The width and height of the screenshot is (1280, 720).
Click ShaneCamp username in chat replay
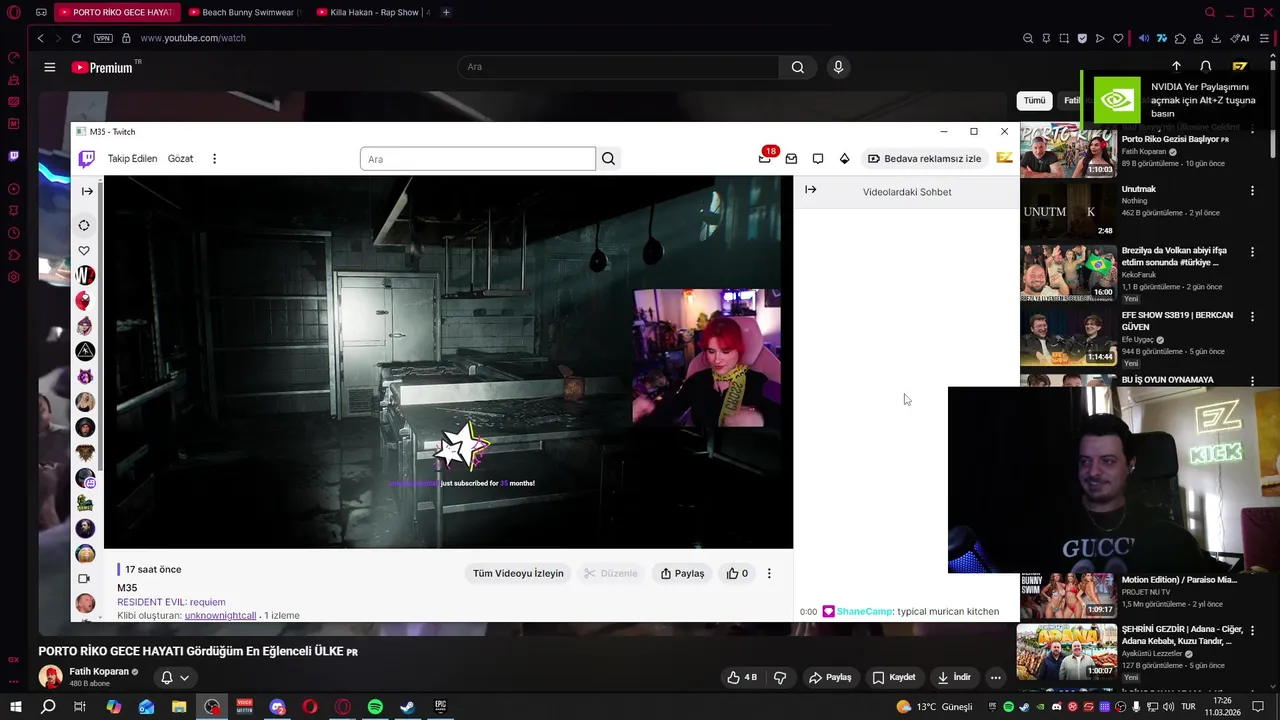[x=864, y=611]
